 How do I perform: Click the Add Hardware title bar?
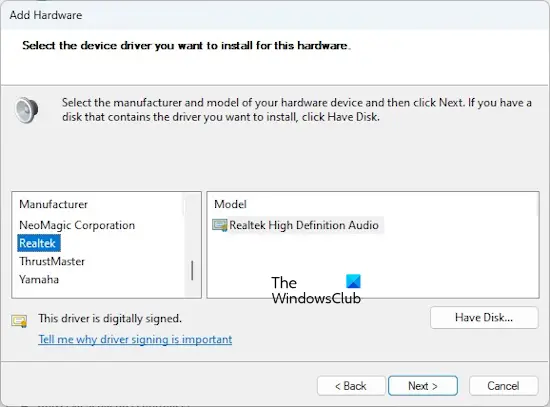[x=275, y=15]
